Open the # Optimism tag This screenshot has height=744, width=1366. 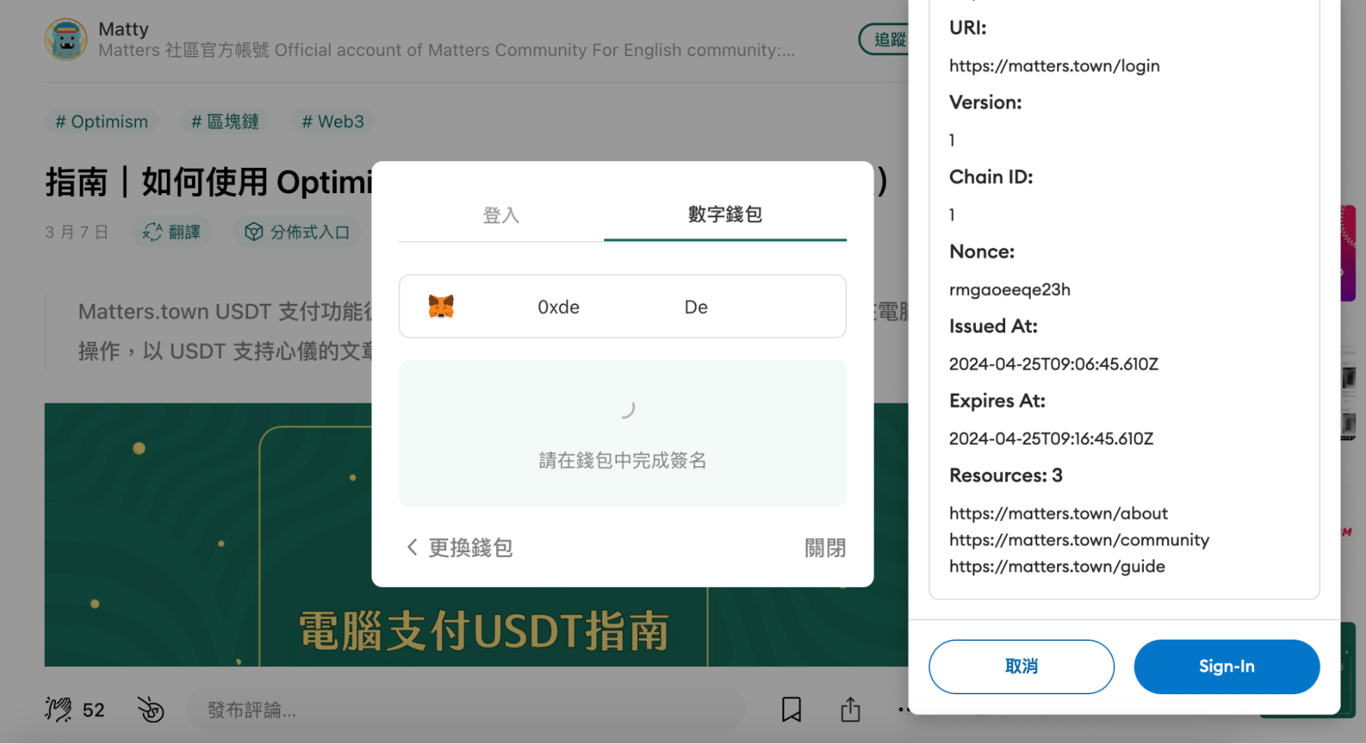pyautogui.click(x=102, y=121)
